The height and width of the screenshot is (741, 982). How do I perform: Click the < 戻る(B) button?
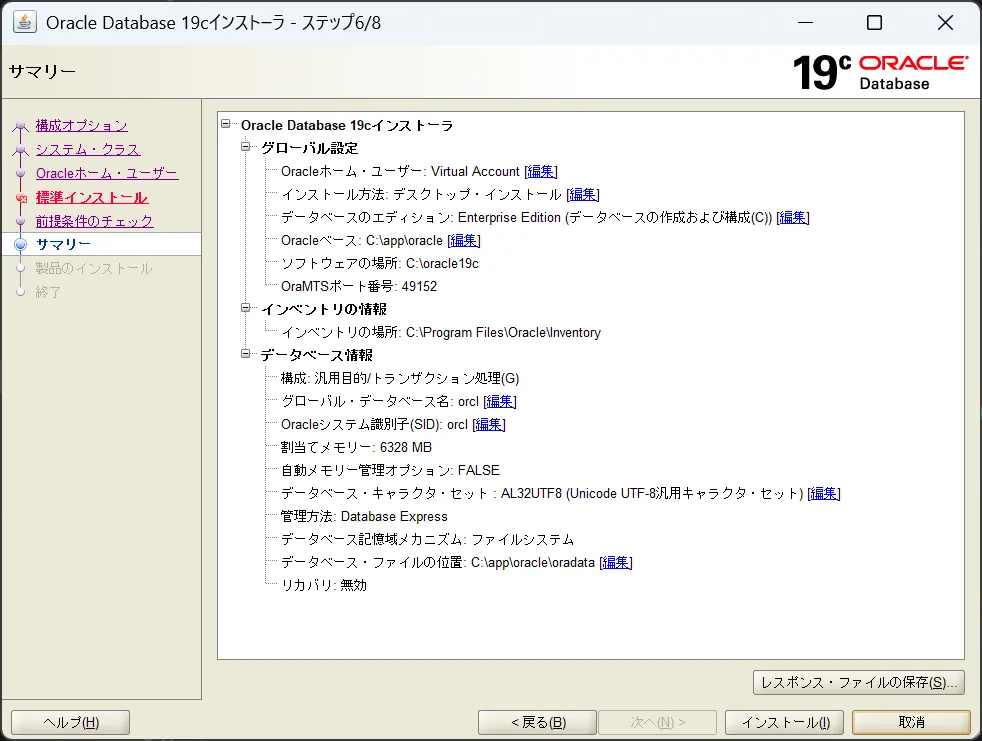pos(537,722)
